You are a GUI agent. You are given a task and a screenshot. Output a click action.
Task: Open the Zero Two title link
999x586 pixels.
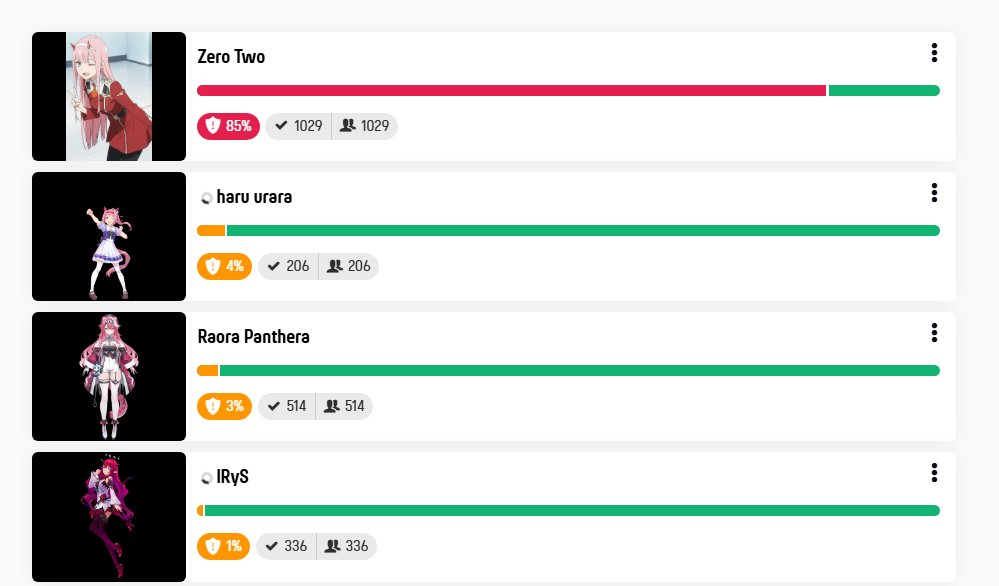coord(231,57)
